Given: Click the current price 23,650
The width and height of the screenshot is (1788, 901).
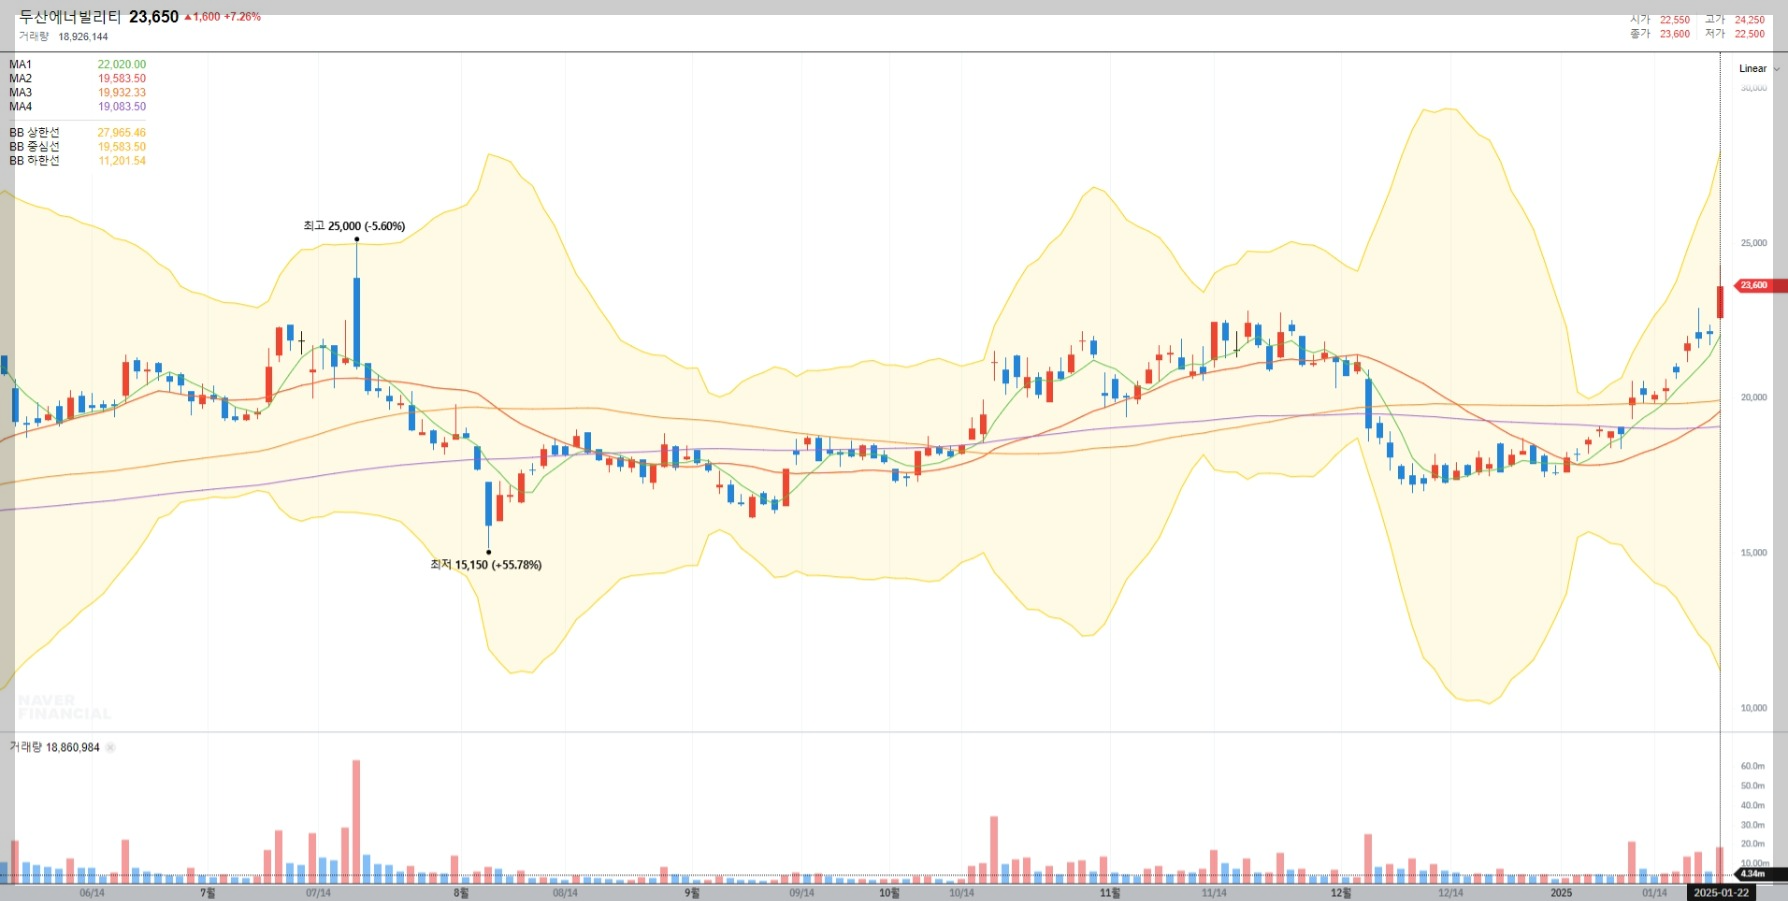Looking at the screenshot, I should tap(154, 17).
